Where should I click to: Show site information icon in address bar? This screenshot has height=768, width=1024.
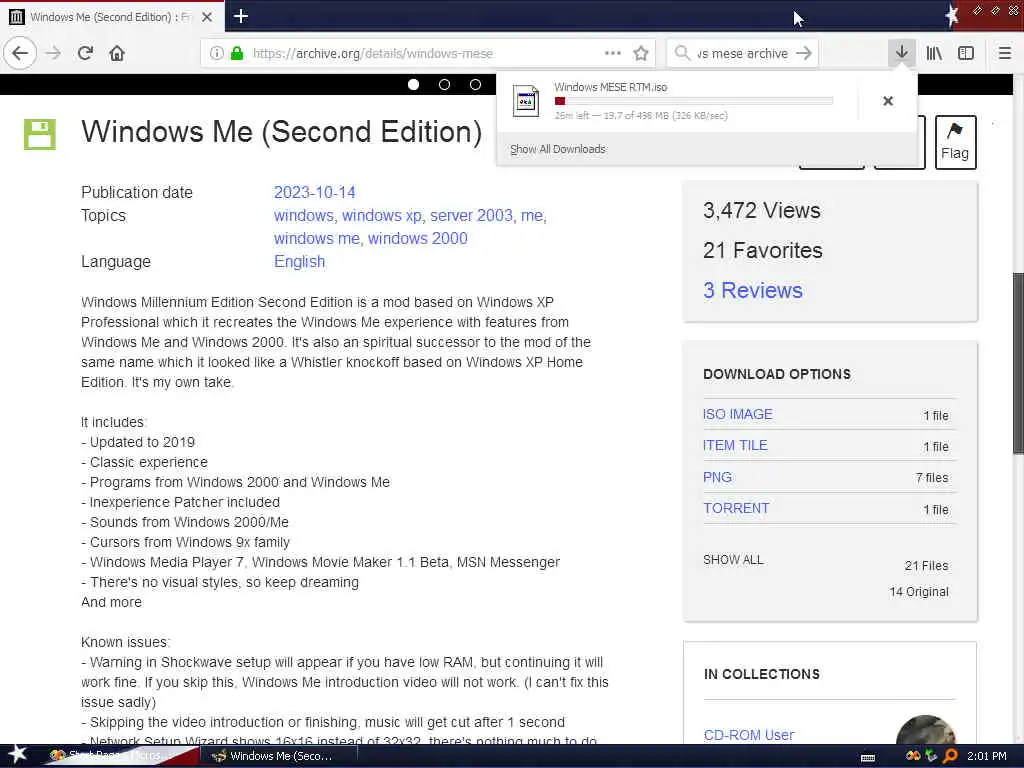[216, 53]
